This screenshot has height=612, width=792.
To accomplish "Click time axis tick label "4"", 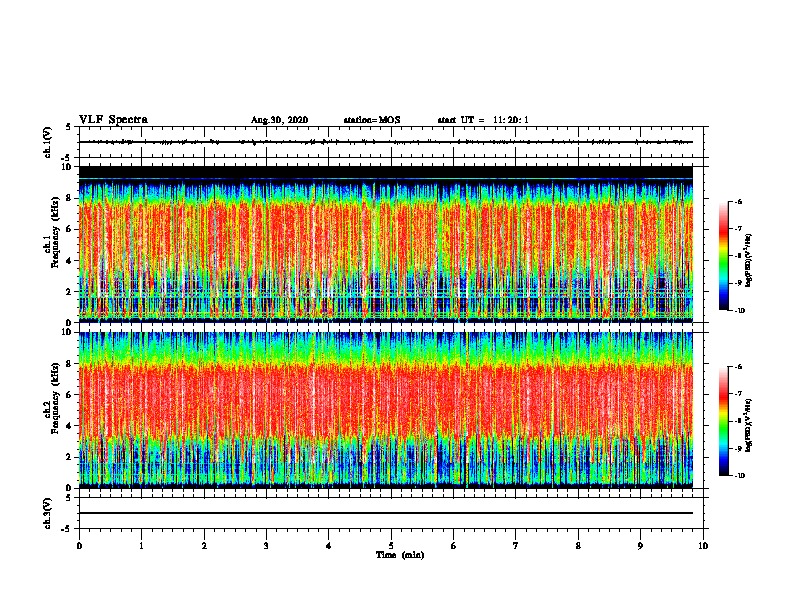I will pyautogui.click(x=329, y=546).
